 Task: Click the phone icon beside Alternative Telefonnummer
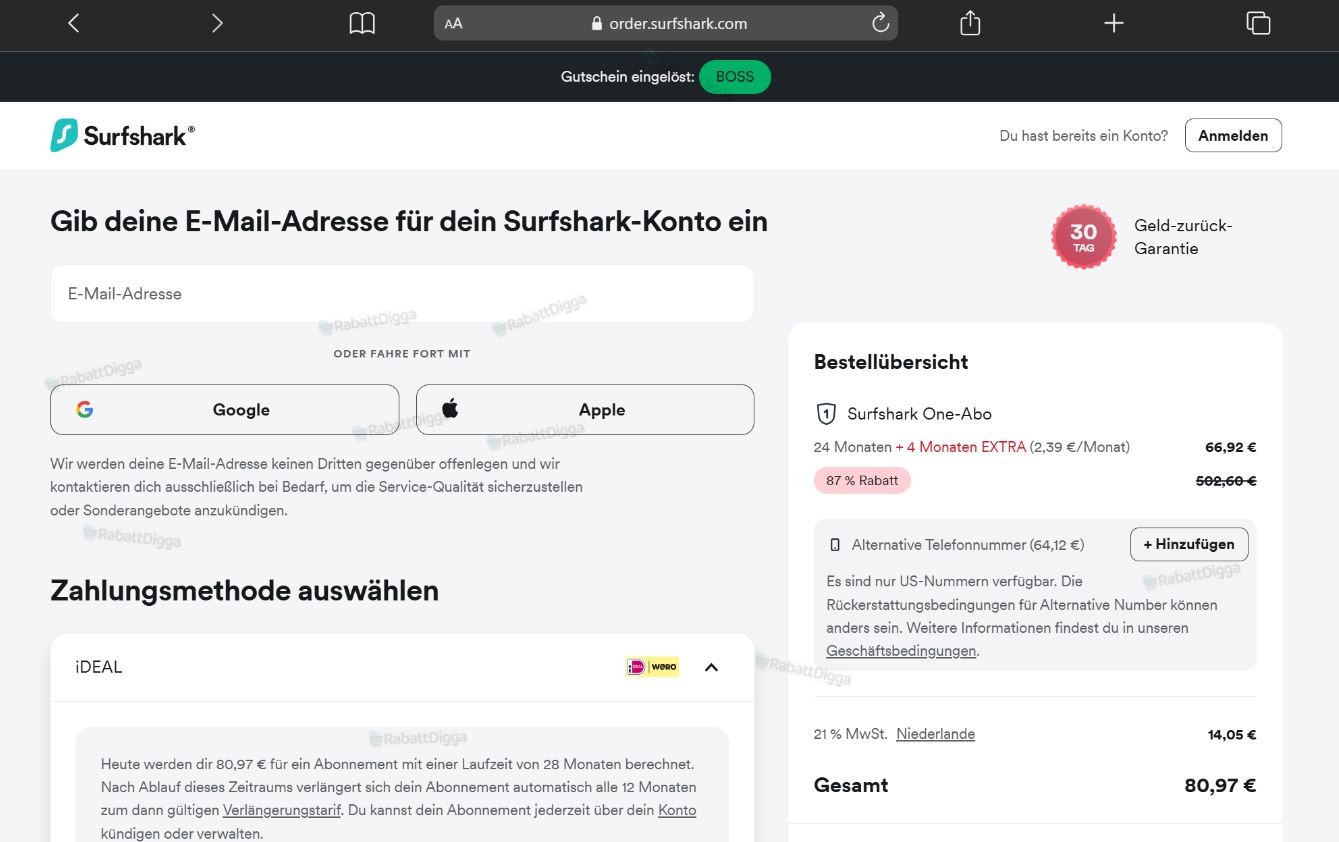(x=835, y=545)
